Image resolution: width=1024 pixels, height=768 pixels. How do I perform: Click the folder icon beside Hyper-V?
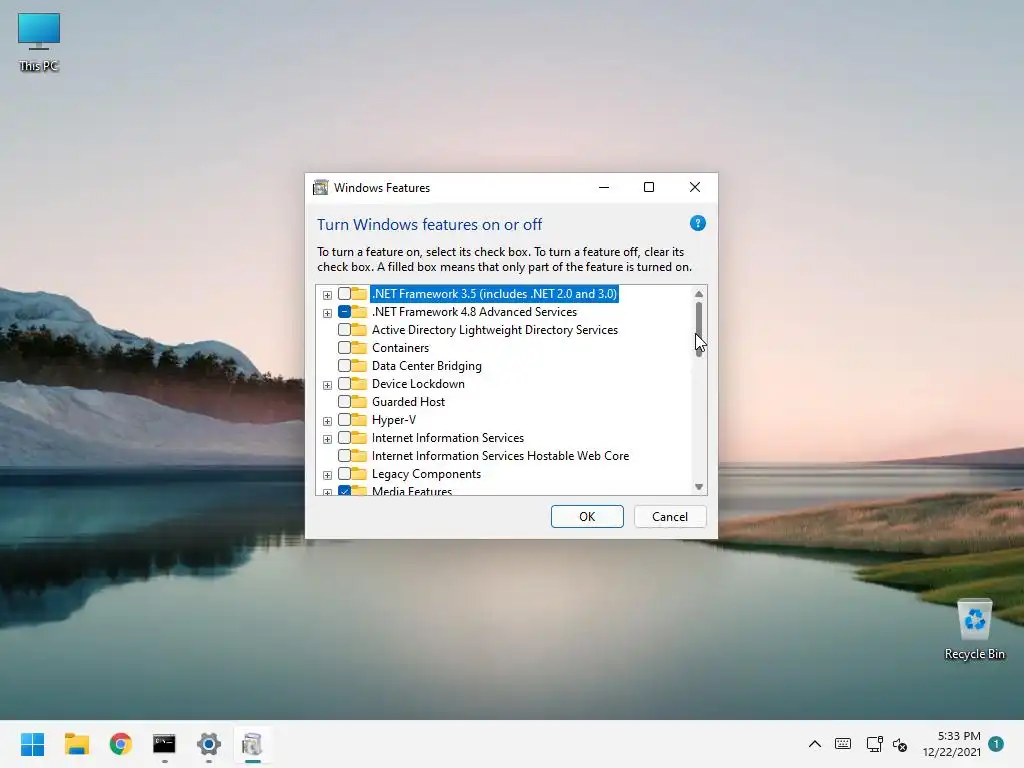359,419
